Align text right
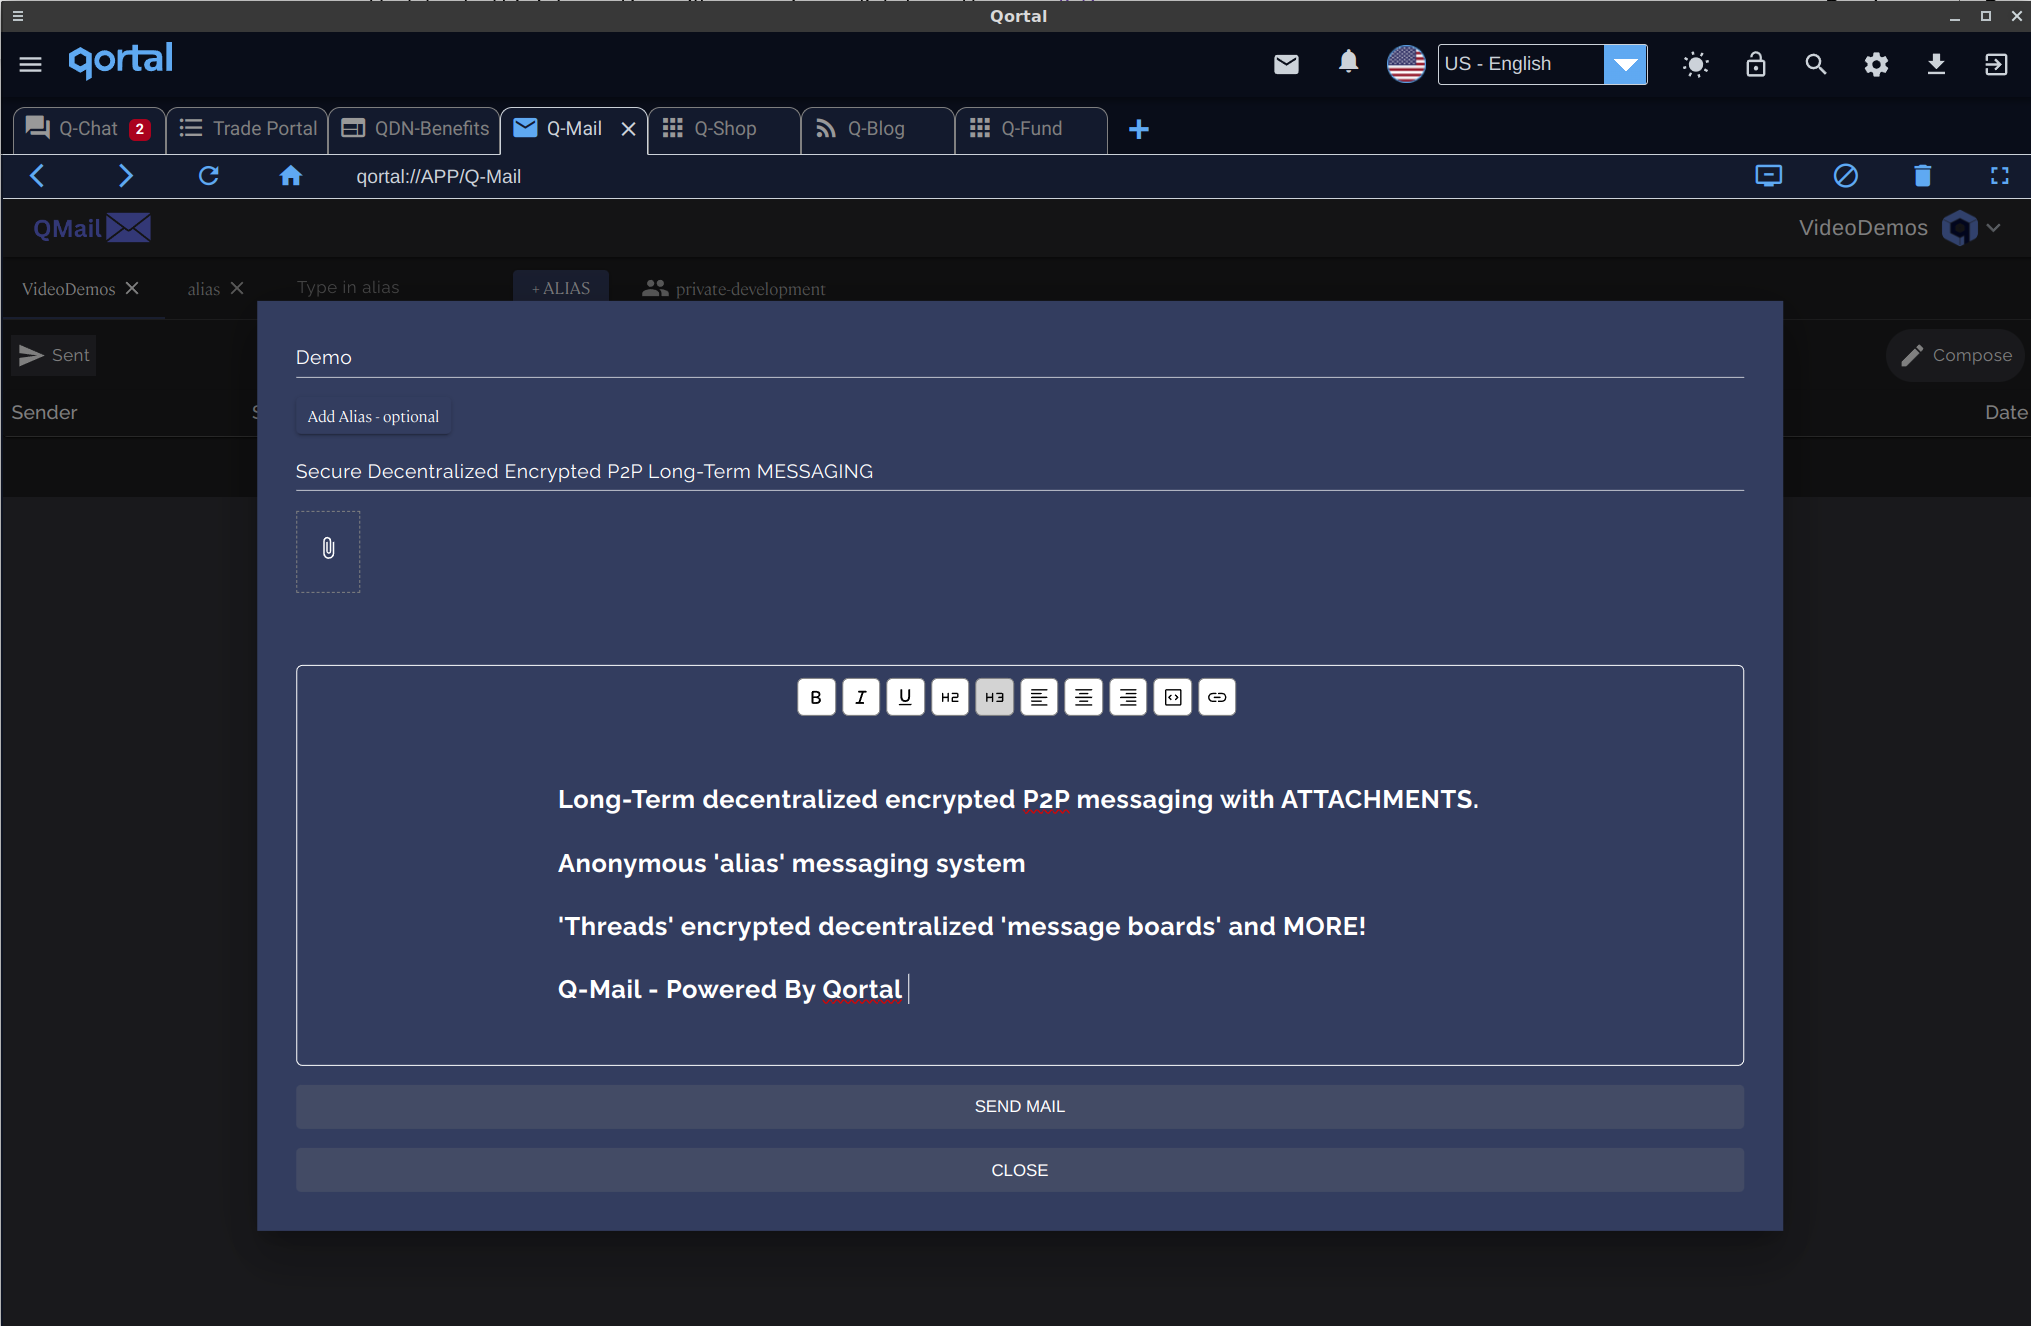 (x=1128, y=697)
